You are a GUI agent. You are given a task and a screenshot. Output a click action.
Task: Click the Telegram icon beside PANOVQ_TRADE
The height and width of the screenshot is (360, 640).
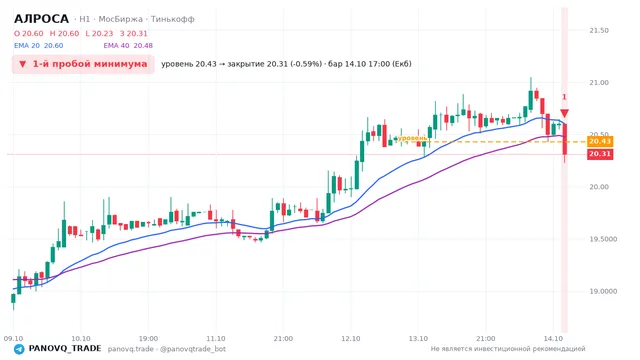(x=19, y=349)
